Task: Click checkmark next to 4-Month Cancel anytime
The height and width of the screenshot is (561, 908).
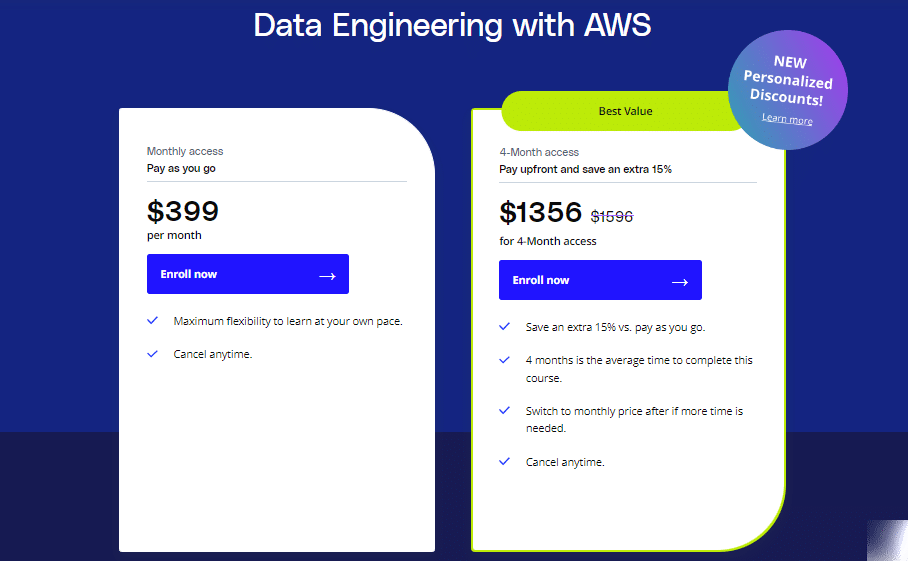Action: 504,461
